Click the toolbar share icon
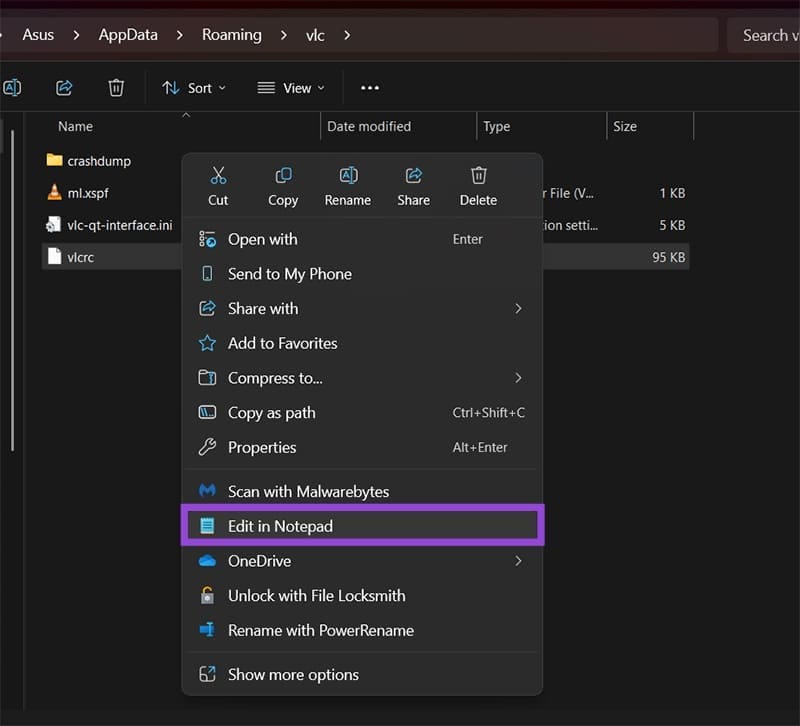 coord(64,88)
